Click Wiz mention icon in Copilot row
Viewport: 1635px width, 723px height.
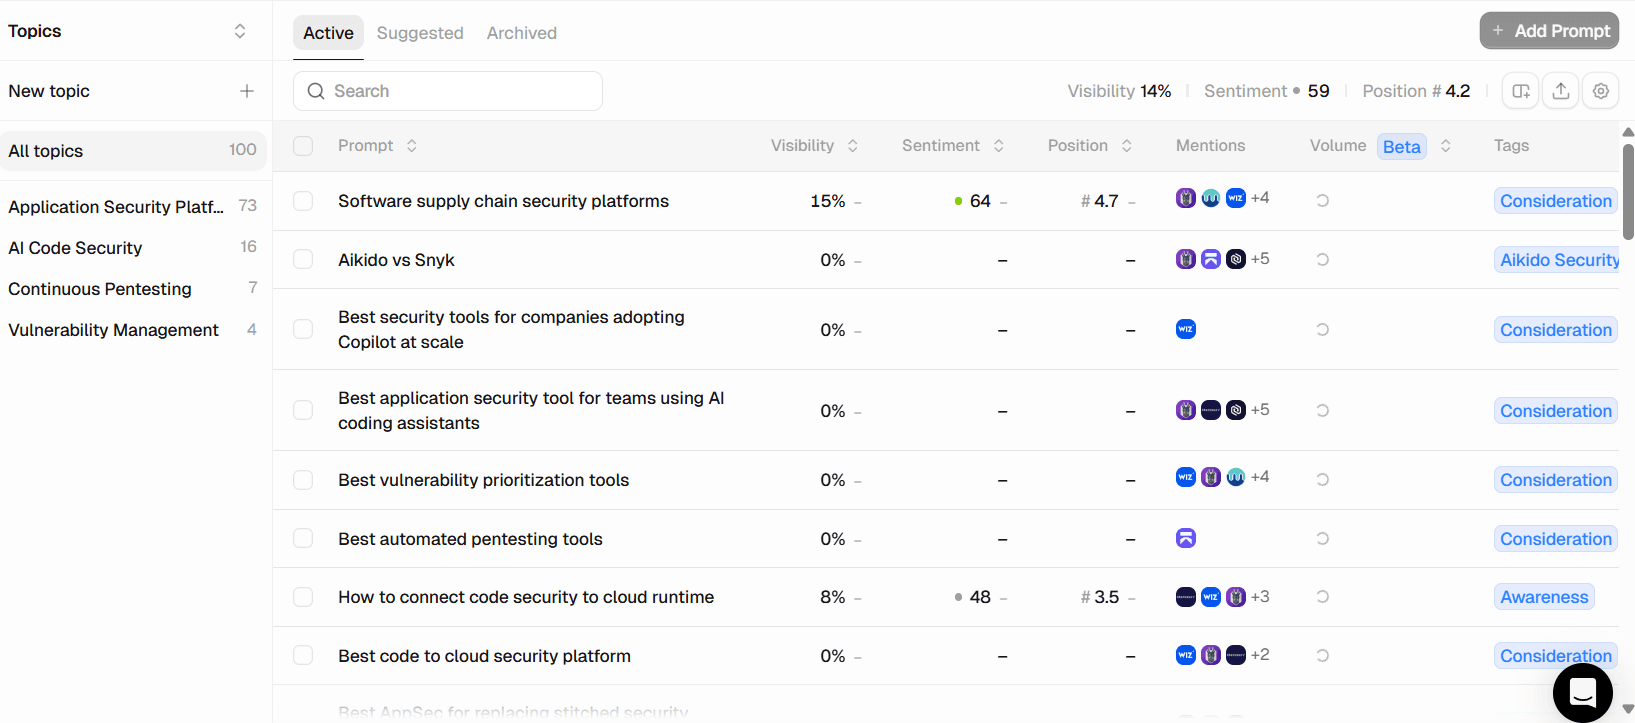coord(1186,329)
